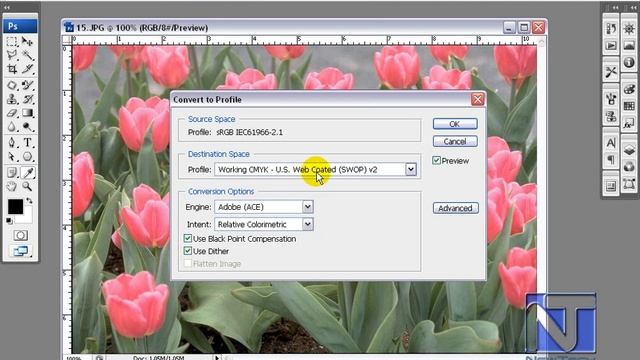Open the Swatches panel icon

click(x=629, y=106)
